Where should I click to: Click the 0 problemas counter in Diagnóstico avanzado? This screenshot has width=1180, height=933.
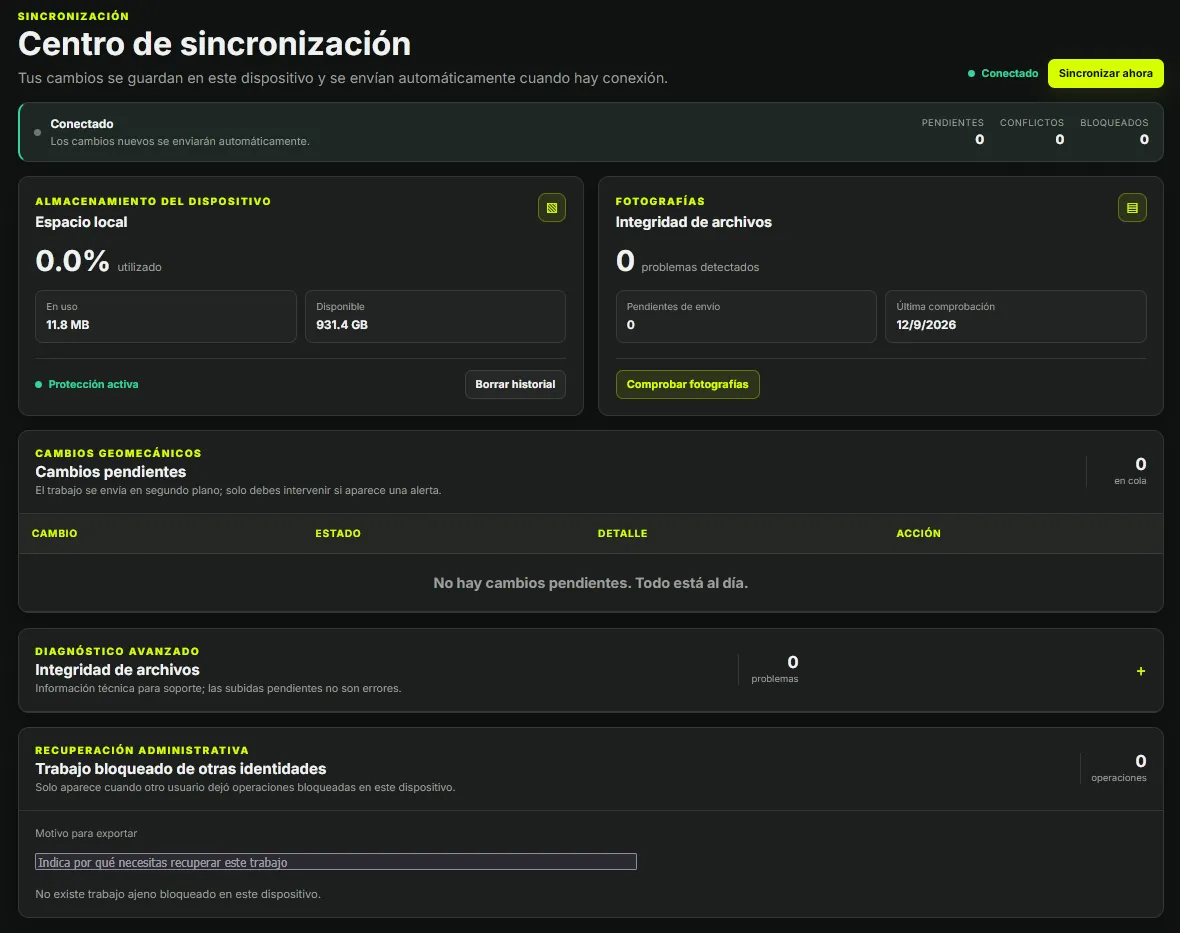click(775, 669)
